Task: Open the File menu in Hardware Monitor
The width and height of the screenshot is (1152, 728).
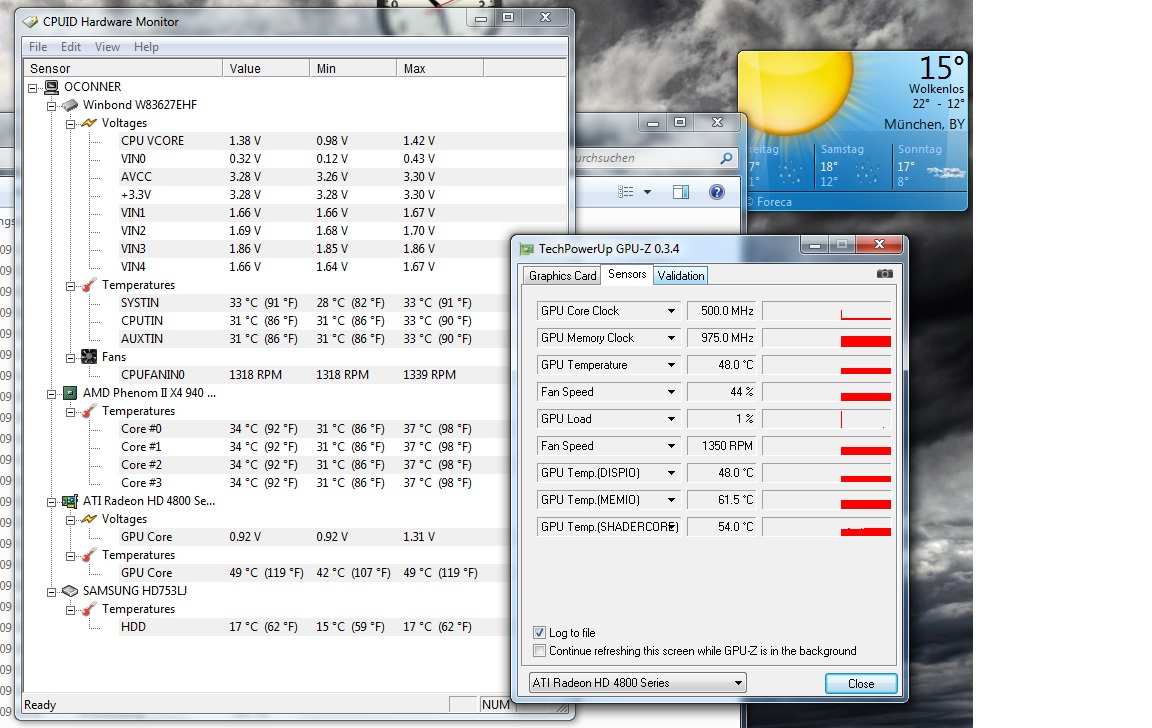Action: 37,47
